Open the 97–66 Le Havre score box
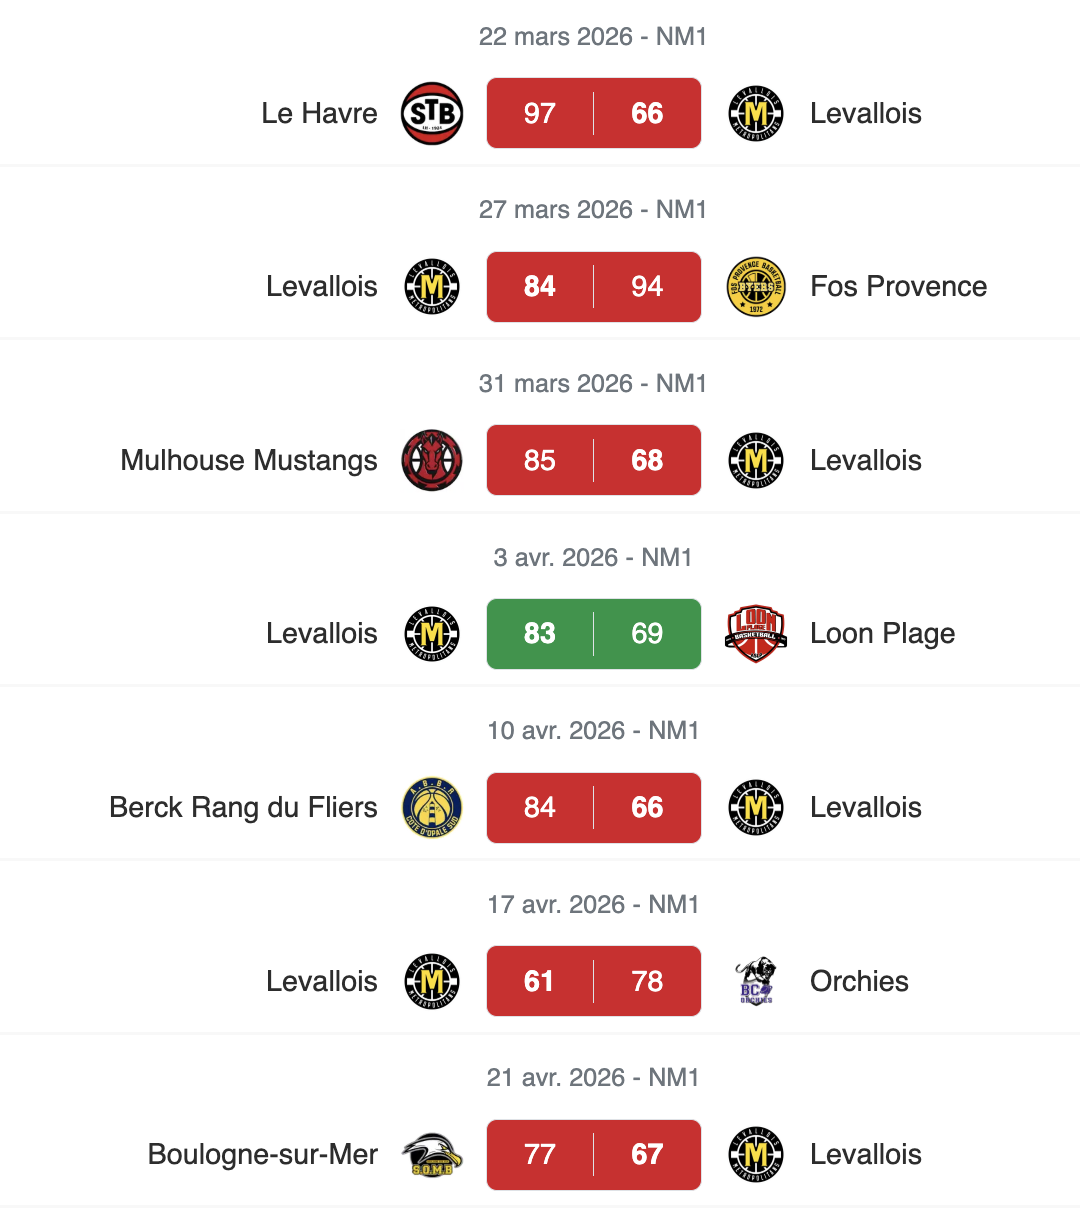The width and height of the screenshot is (1080, 1212). [x=593, y=113]
